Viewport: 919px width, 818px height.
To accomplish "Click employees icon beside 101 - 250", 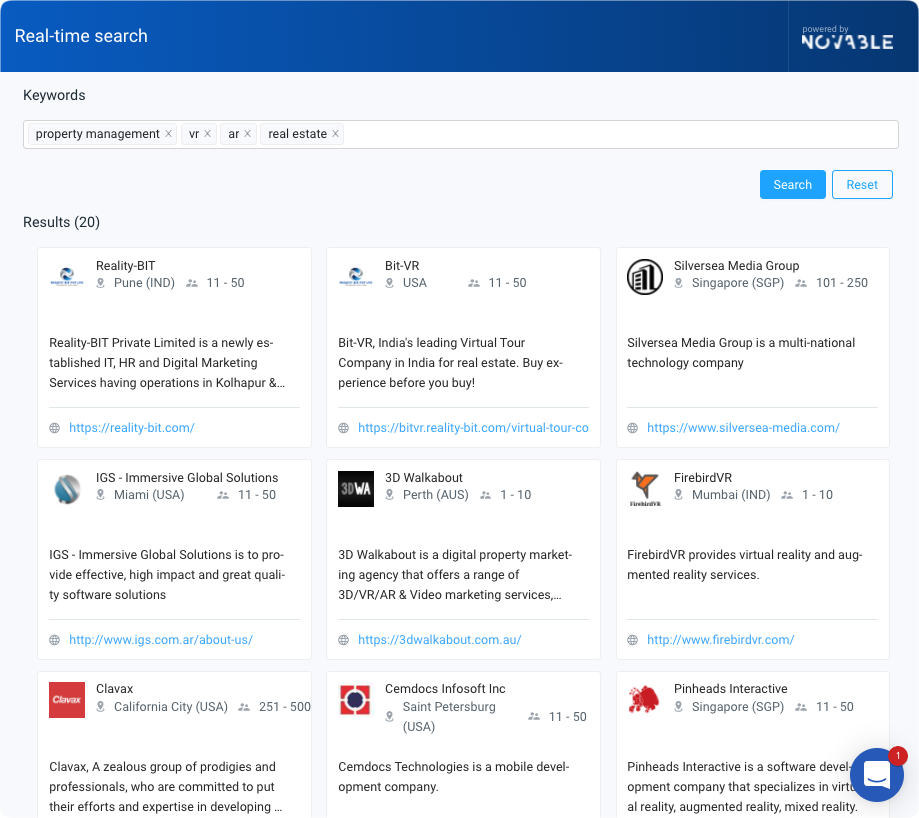I will coord(801,283).
